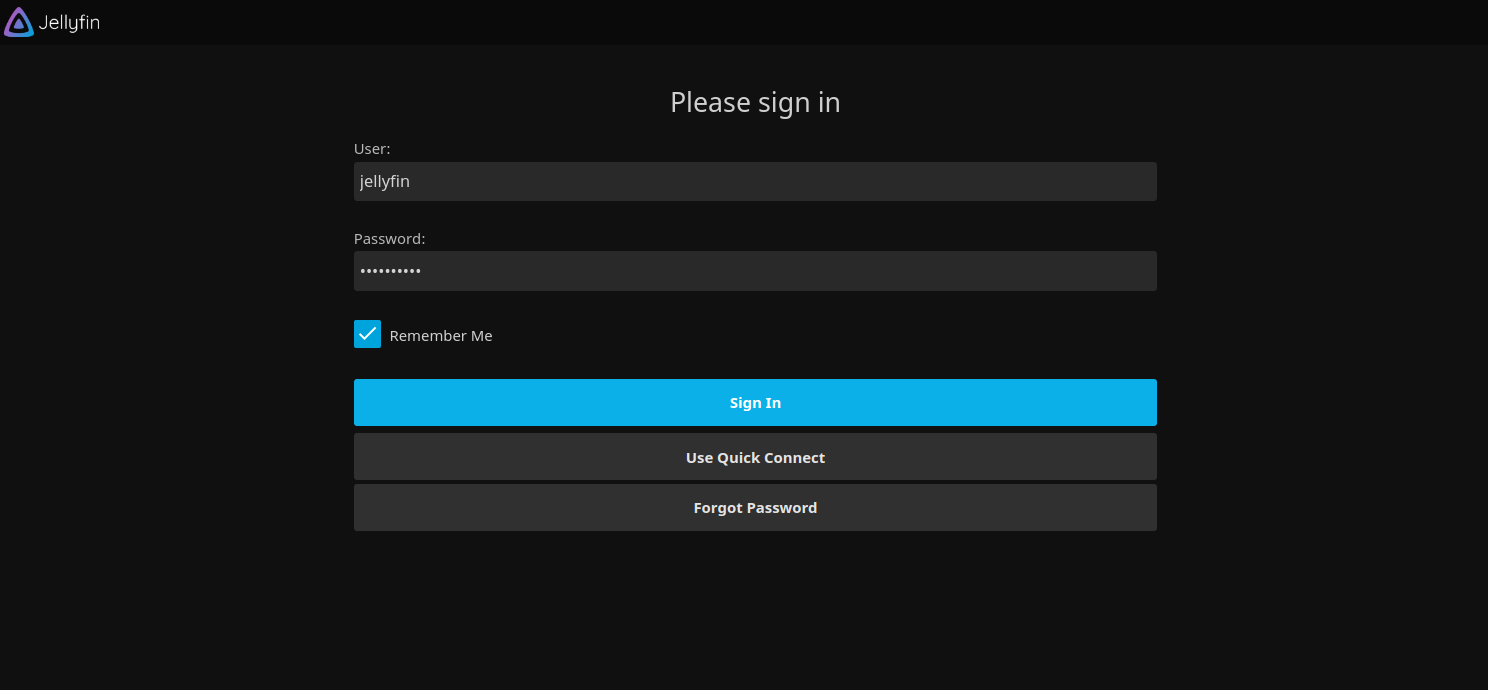Viewport: 1488px width, 690px height.
Task: Click the "User:" field label
Action: point(372,149)
